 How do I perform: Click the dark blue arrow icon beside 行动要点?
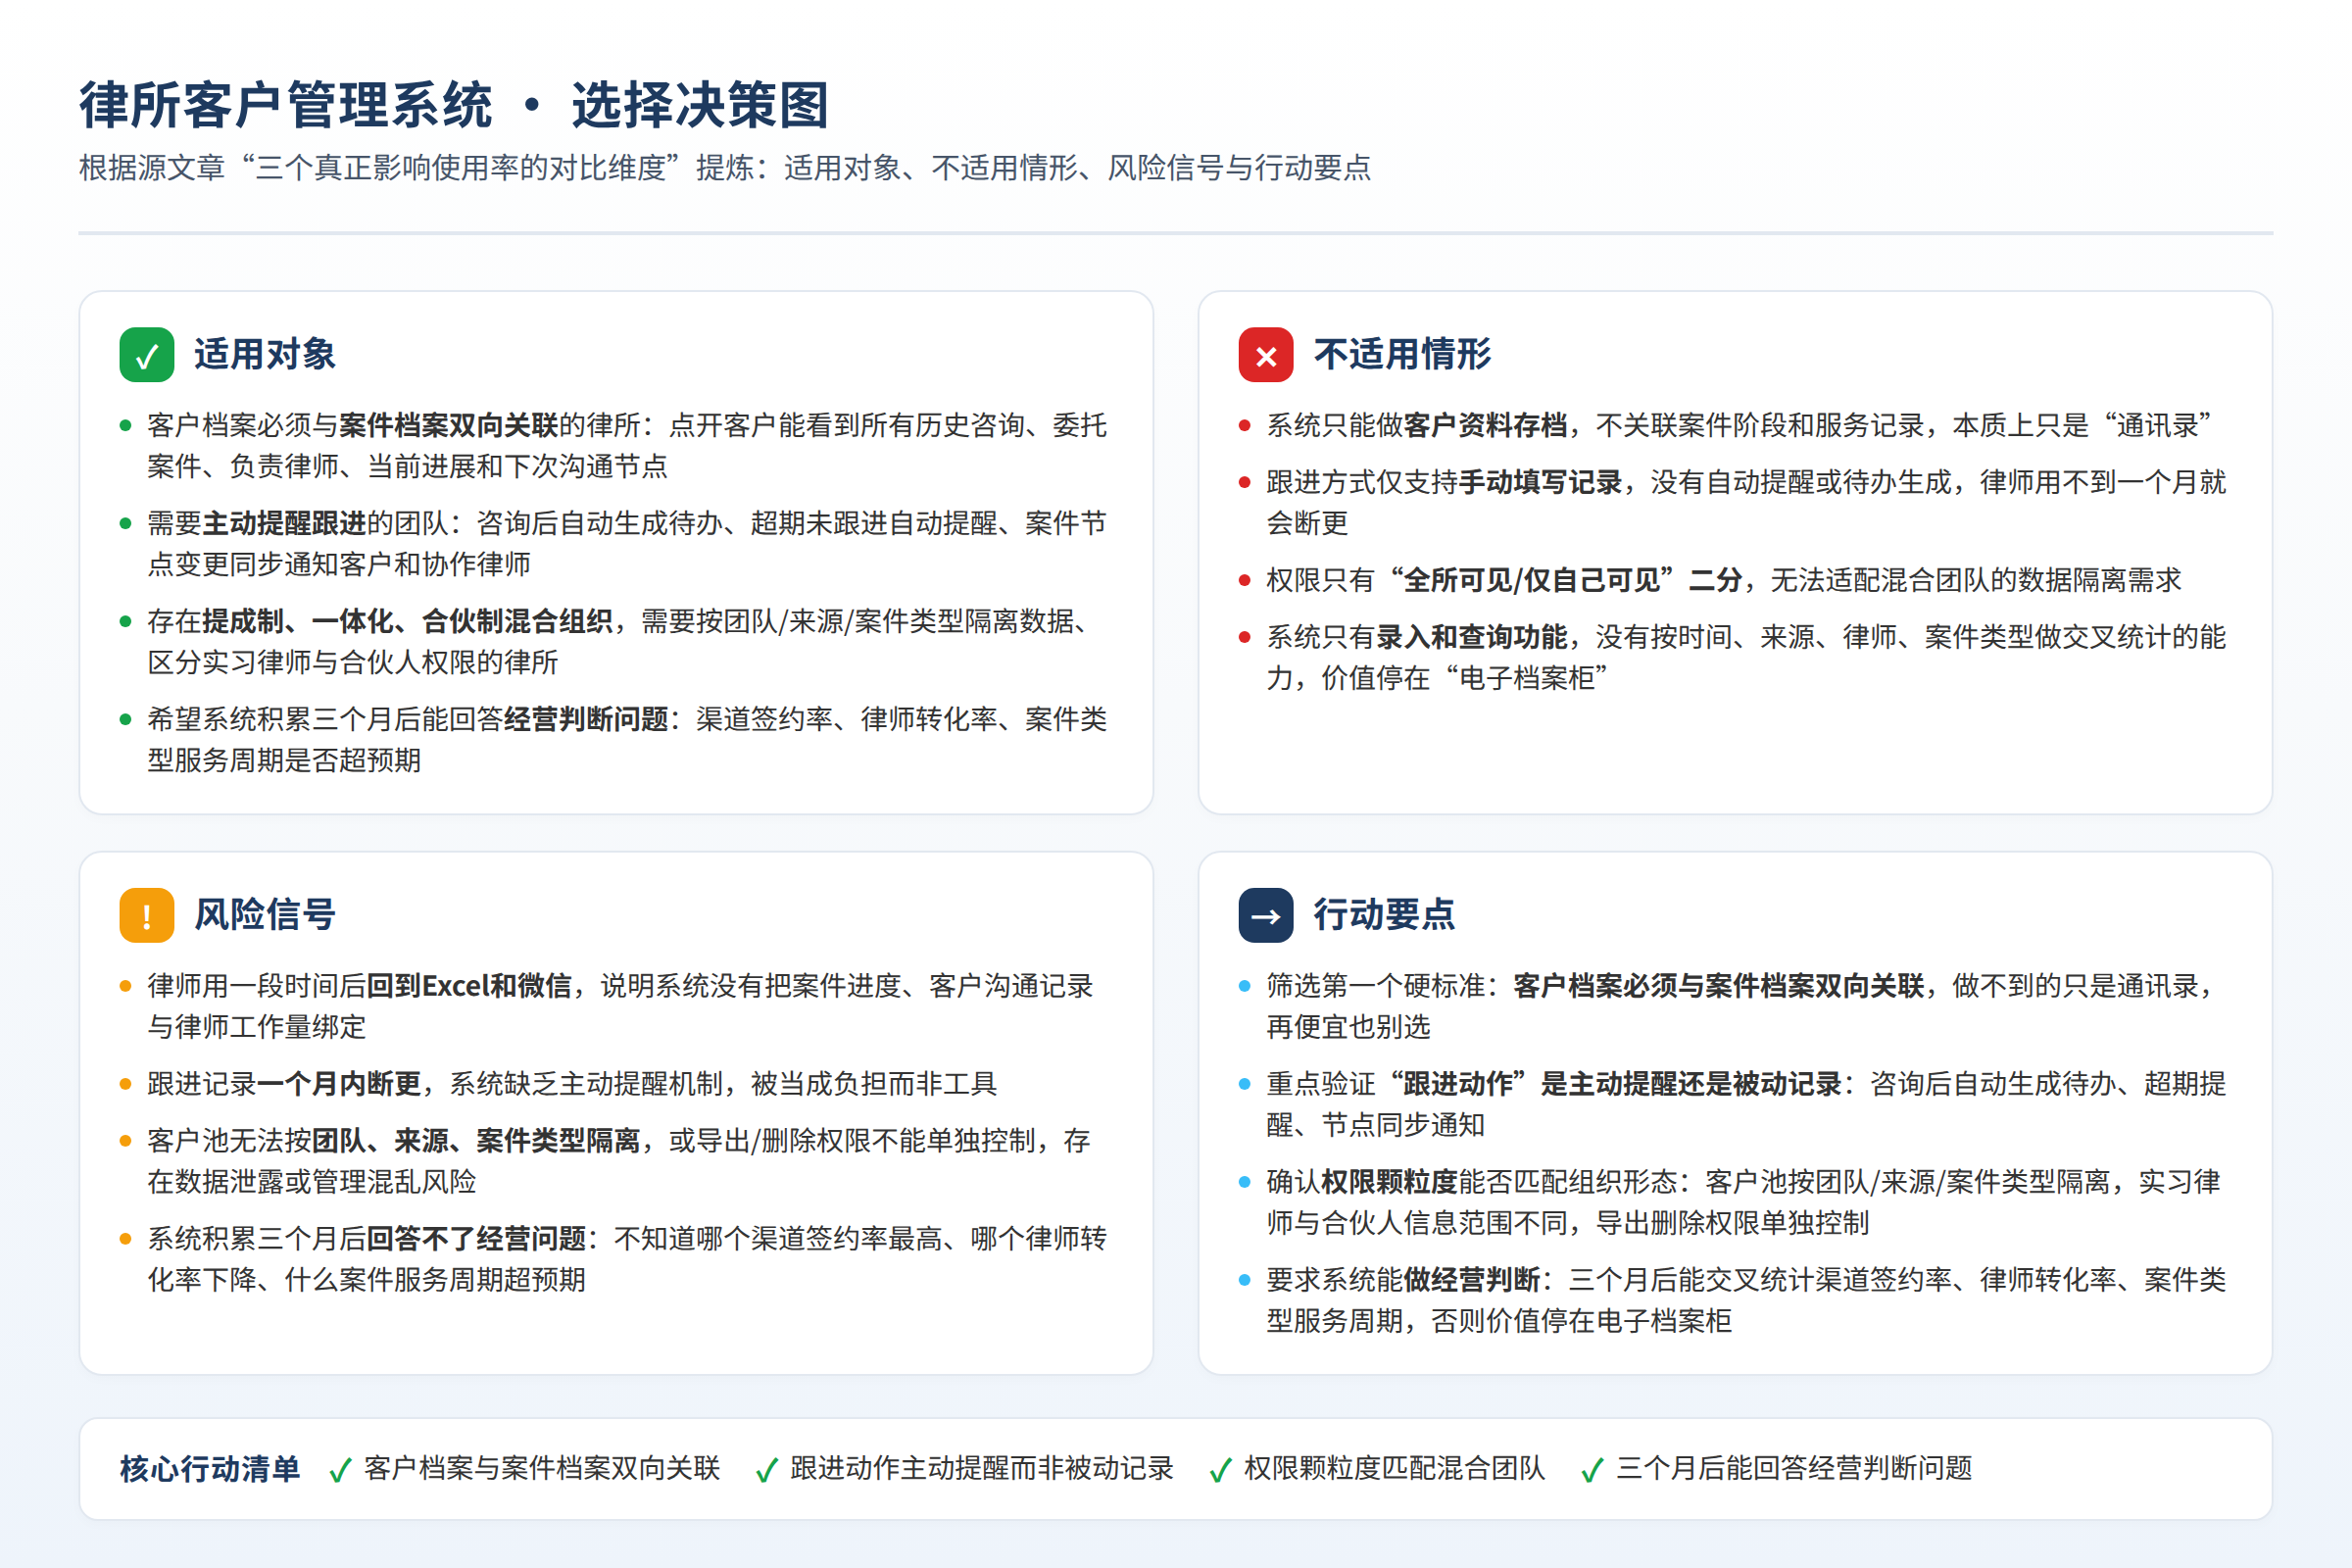click(1266, 915)
